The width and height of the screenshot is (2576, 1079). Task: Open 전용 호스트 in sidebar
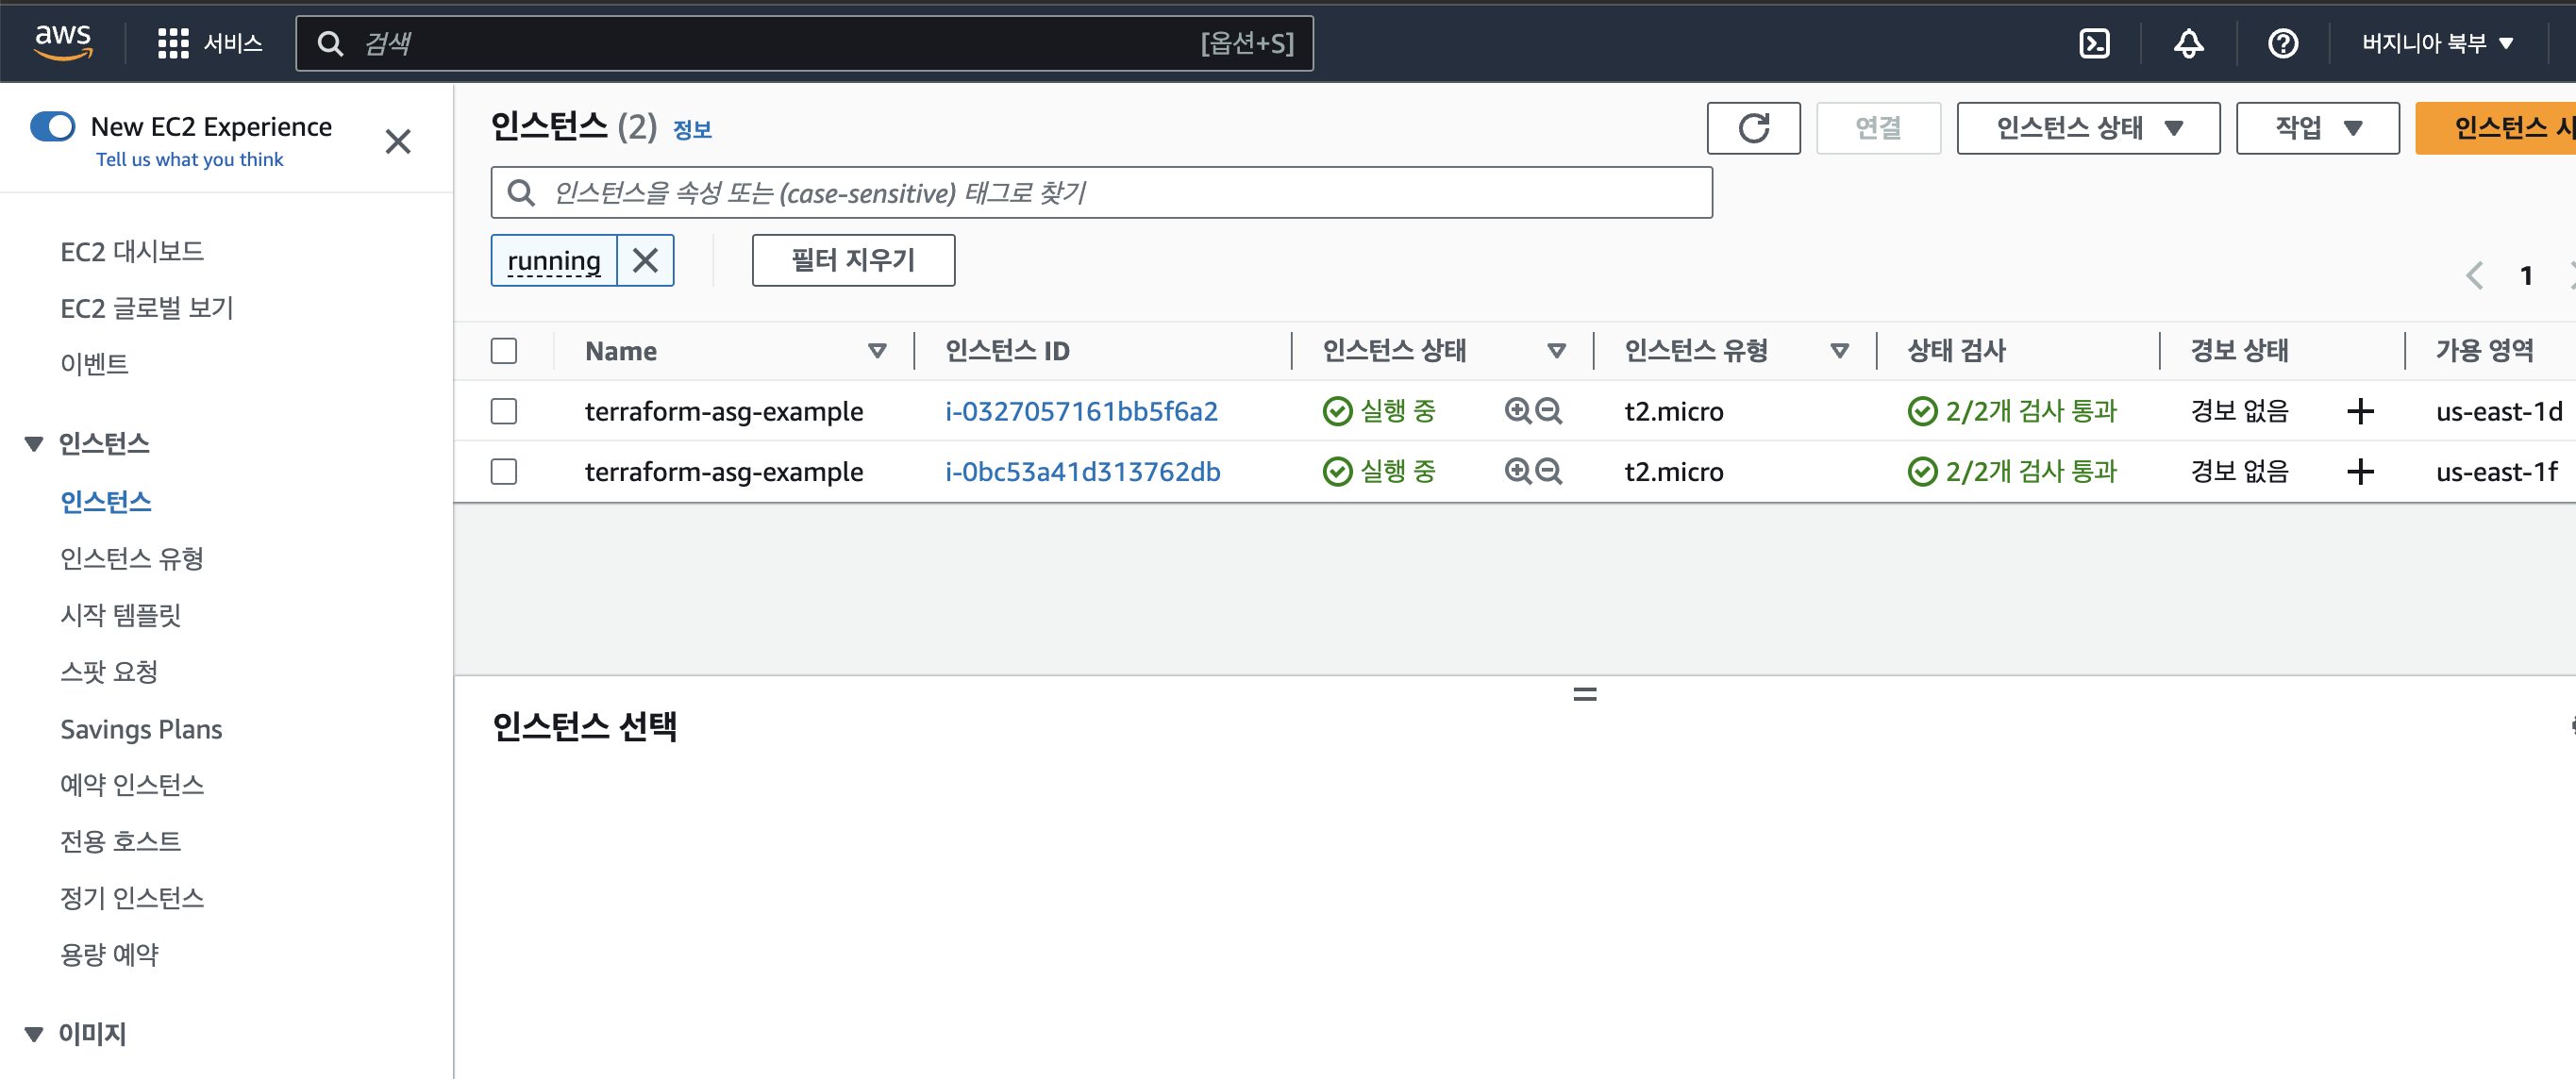click(x=120, y=841)
